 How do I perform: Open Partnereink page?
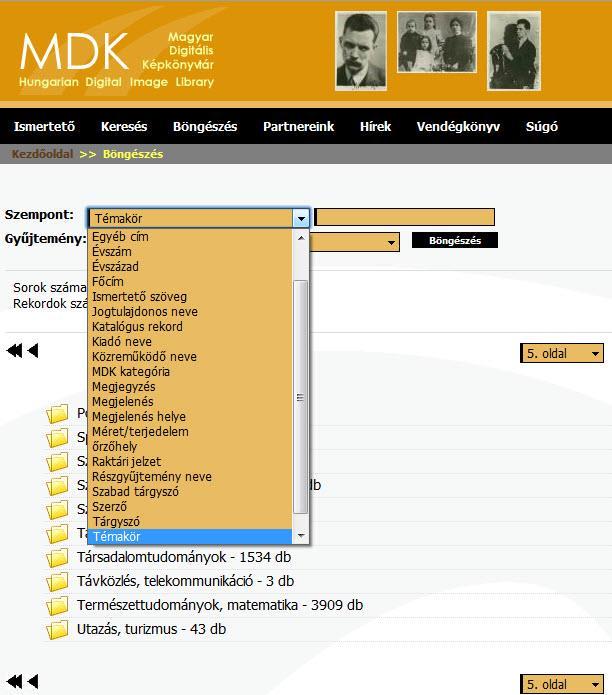tap(298, 126)
